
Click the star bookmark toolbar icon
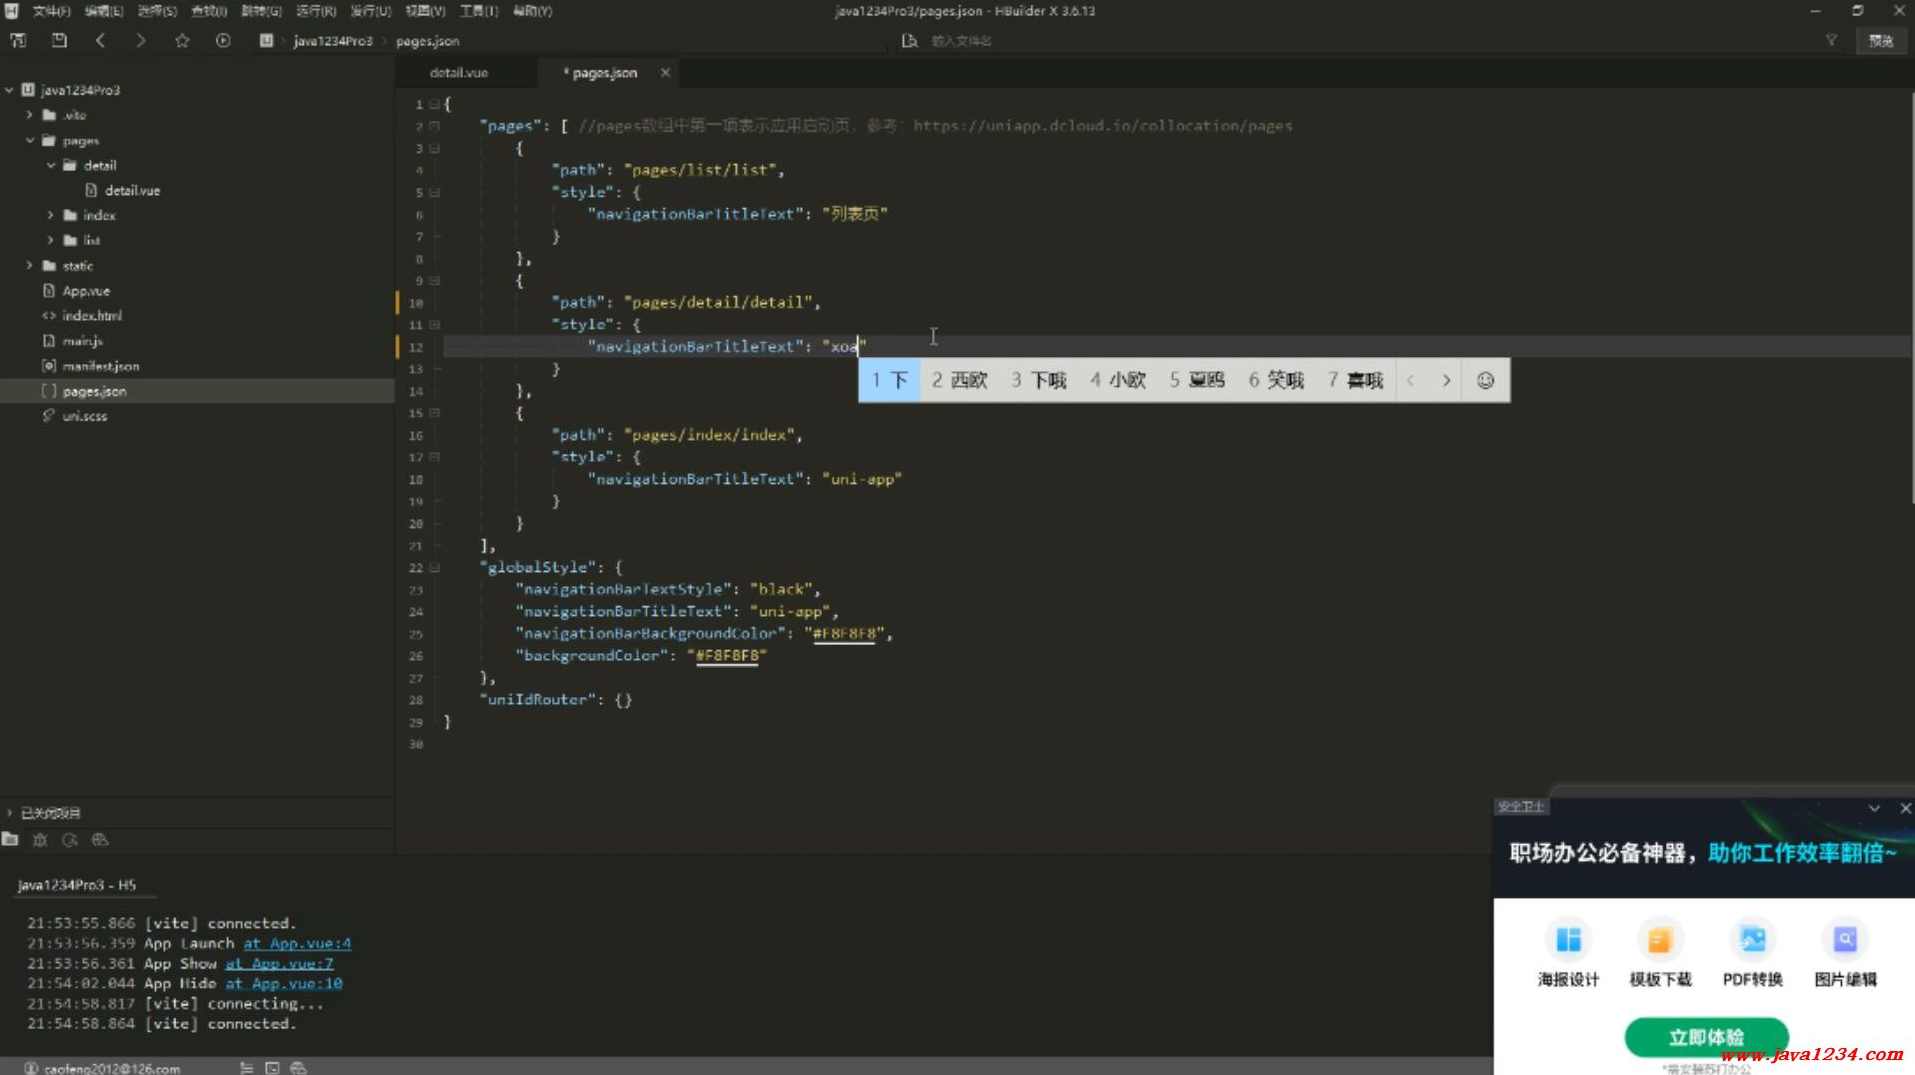pos(182,41)
